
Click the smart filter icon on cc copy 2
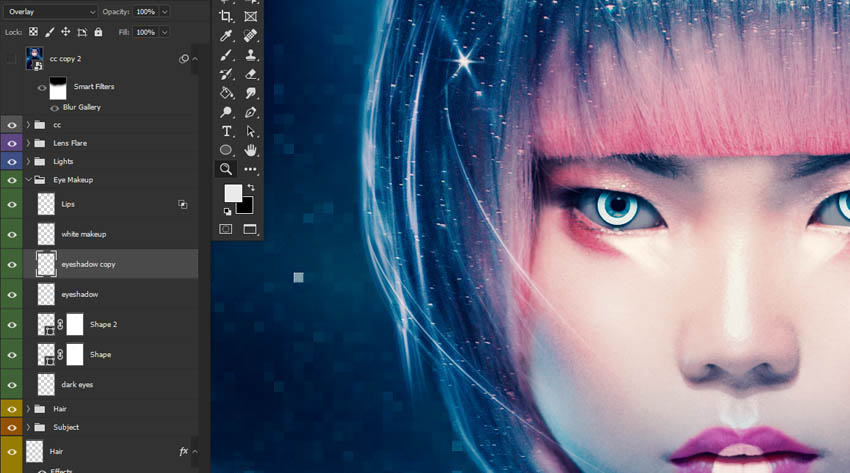click(184, 59)
